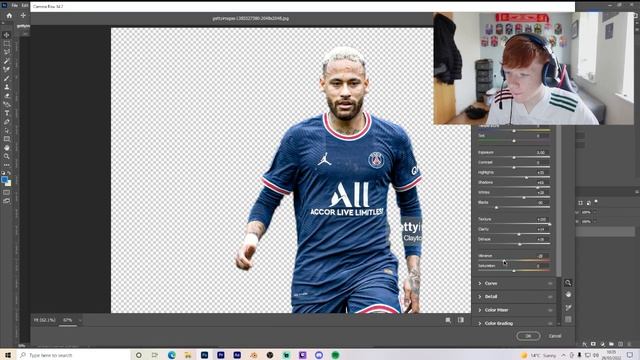Click the Tint slider
Viewport: 640px width, 360px height.
(514, 141)
